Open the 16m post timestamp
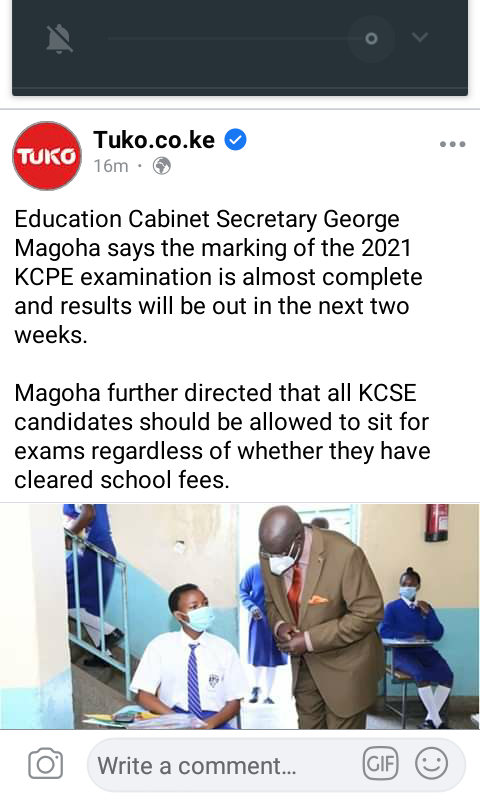 pyautogui.click(x=111, y=166)
